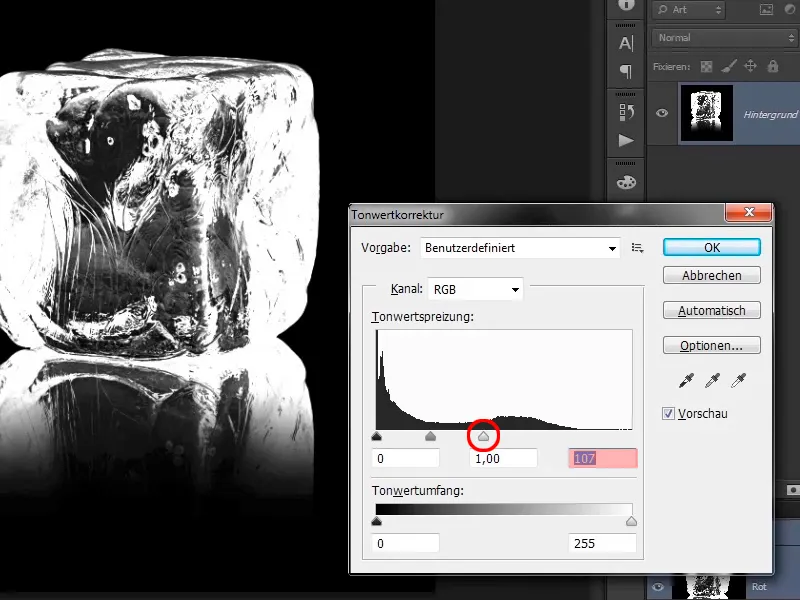Click the Hintergrund layer name
This screenshot has height=600, width=800.
point(770,115)
